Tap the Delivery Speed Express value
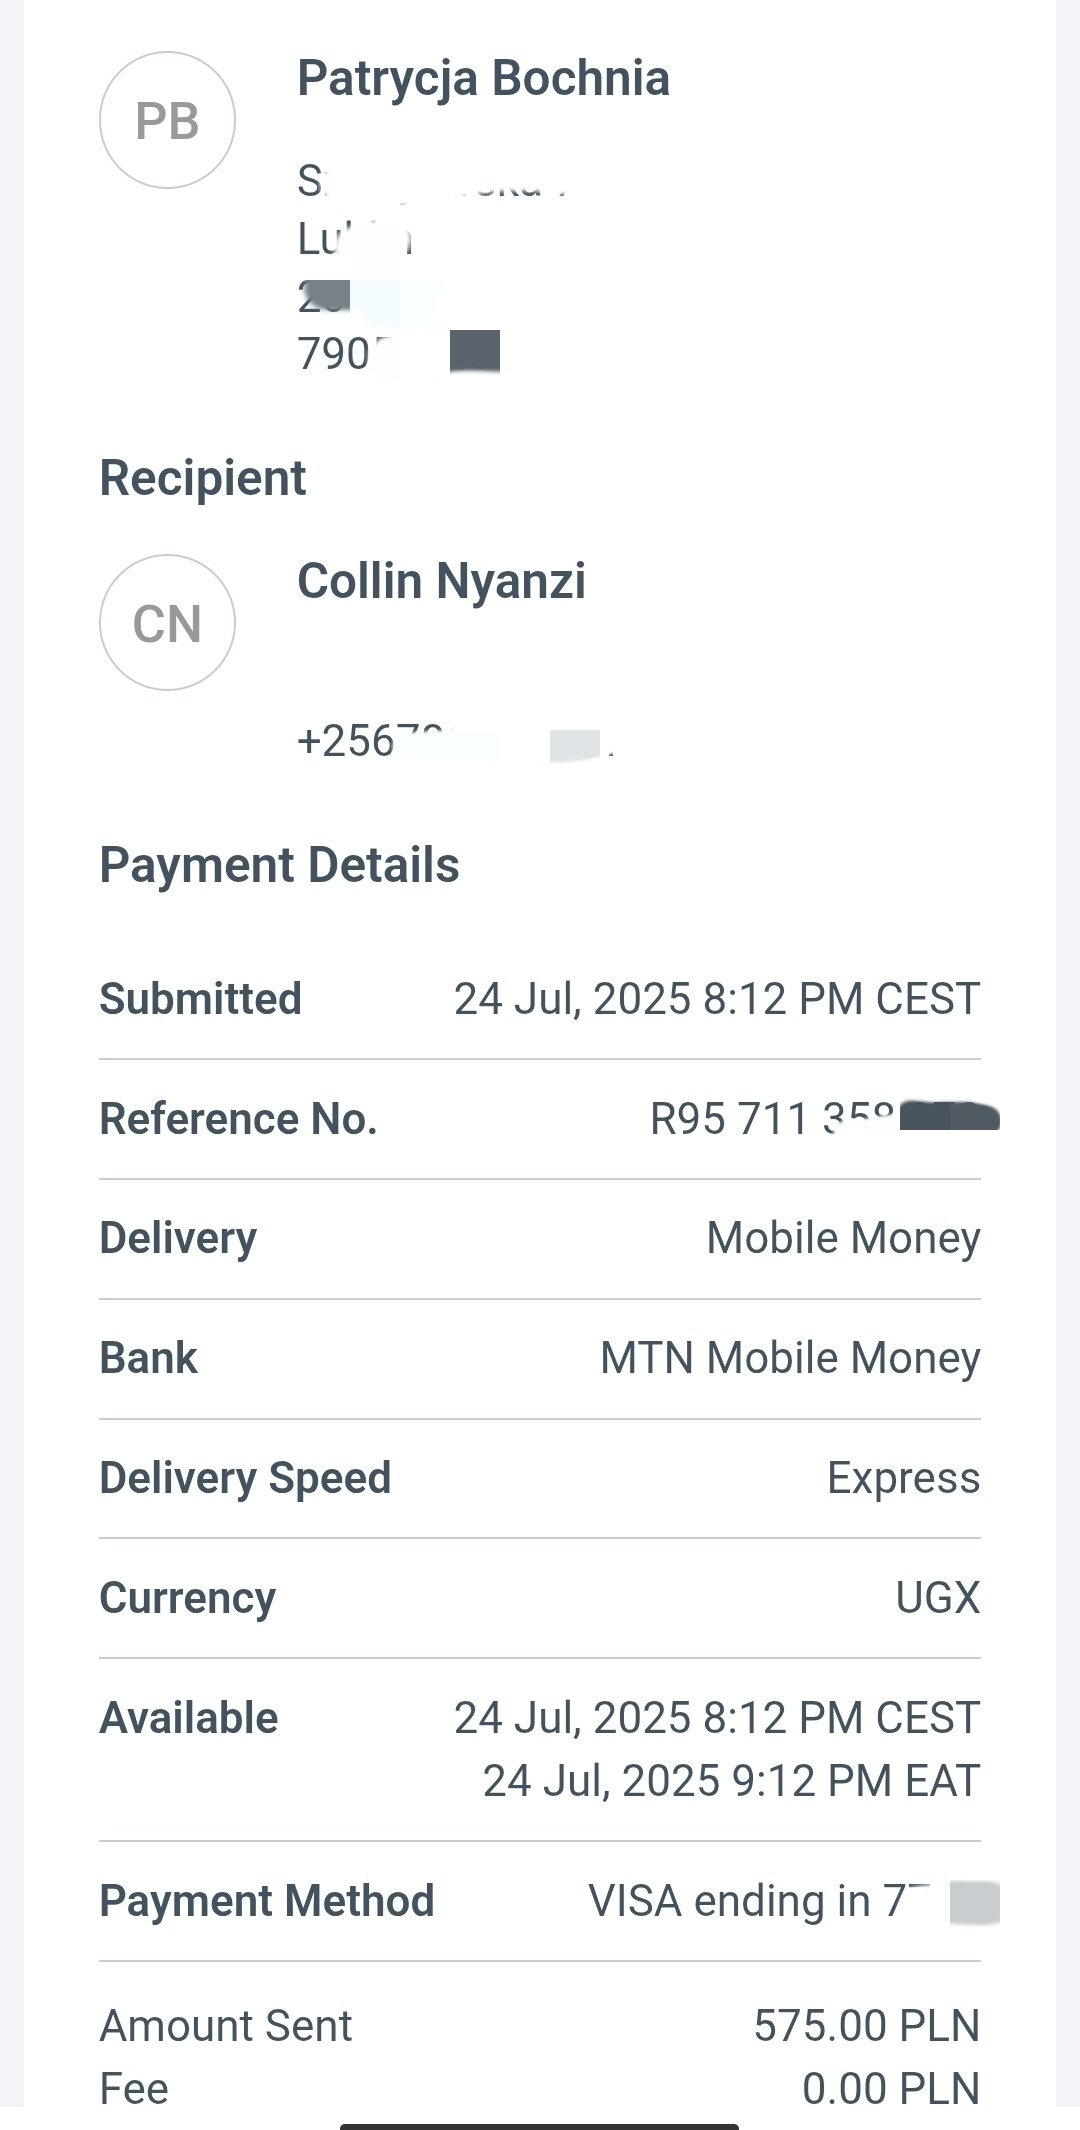Image resolution: width=1080 pixels, height=2130 pixels. (903, 1478)
